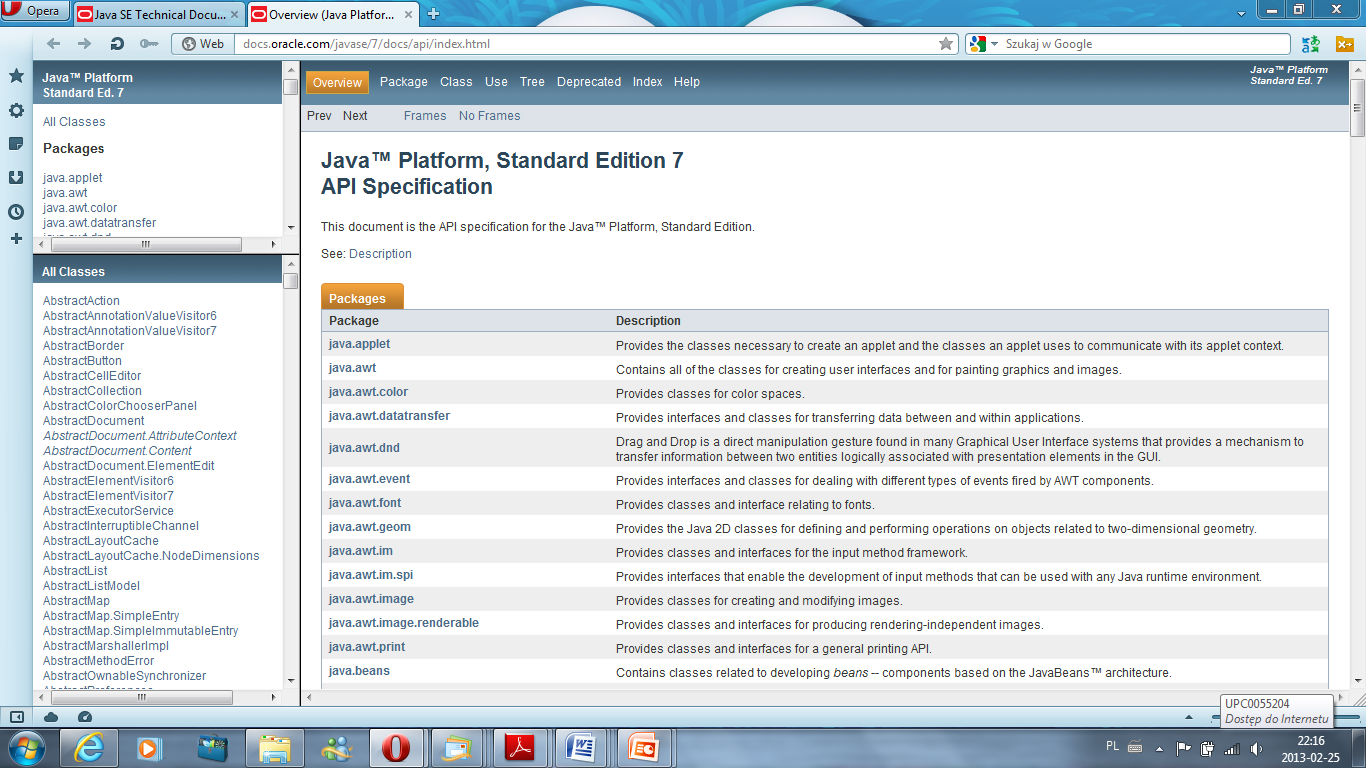Select the Overview navigation tab

click(337, 82)
